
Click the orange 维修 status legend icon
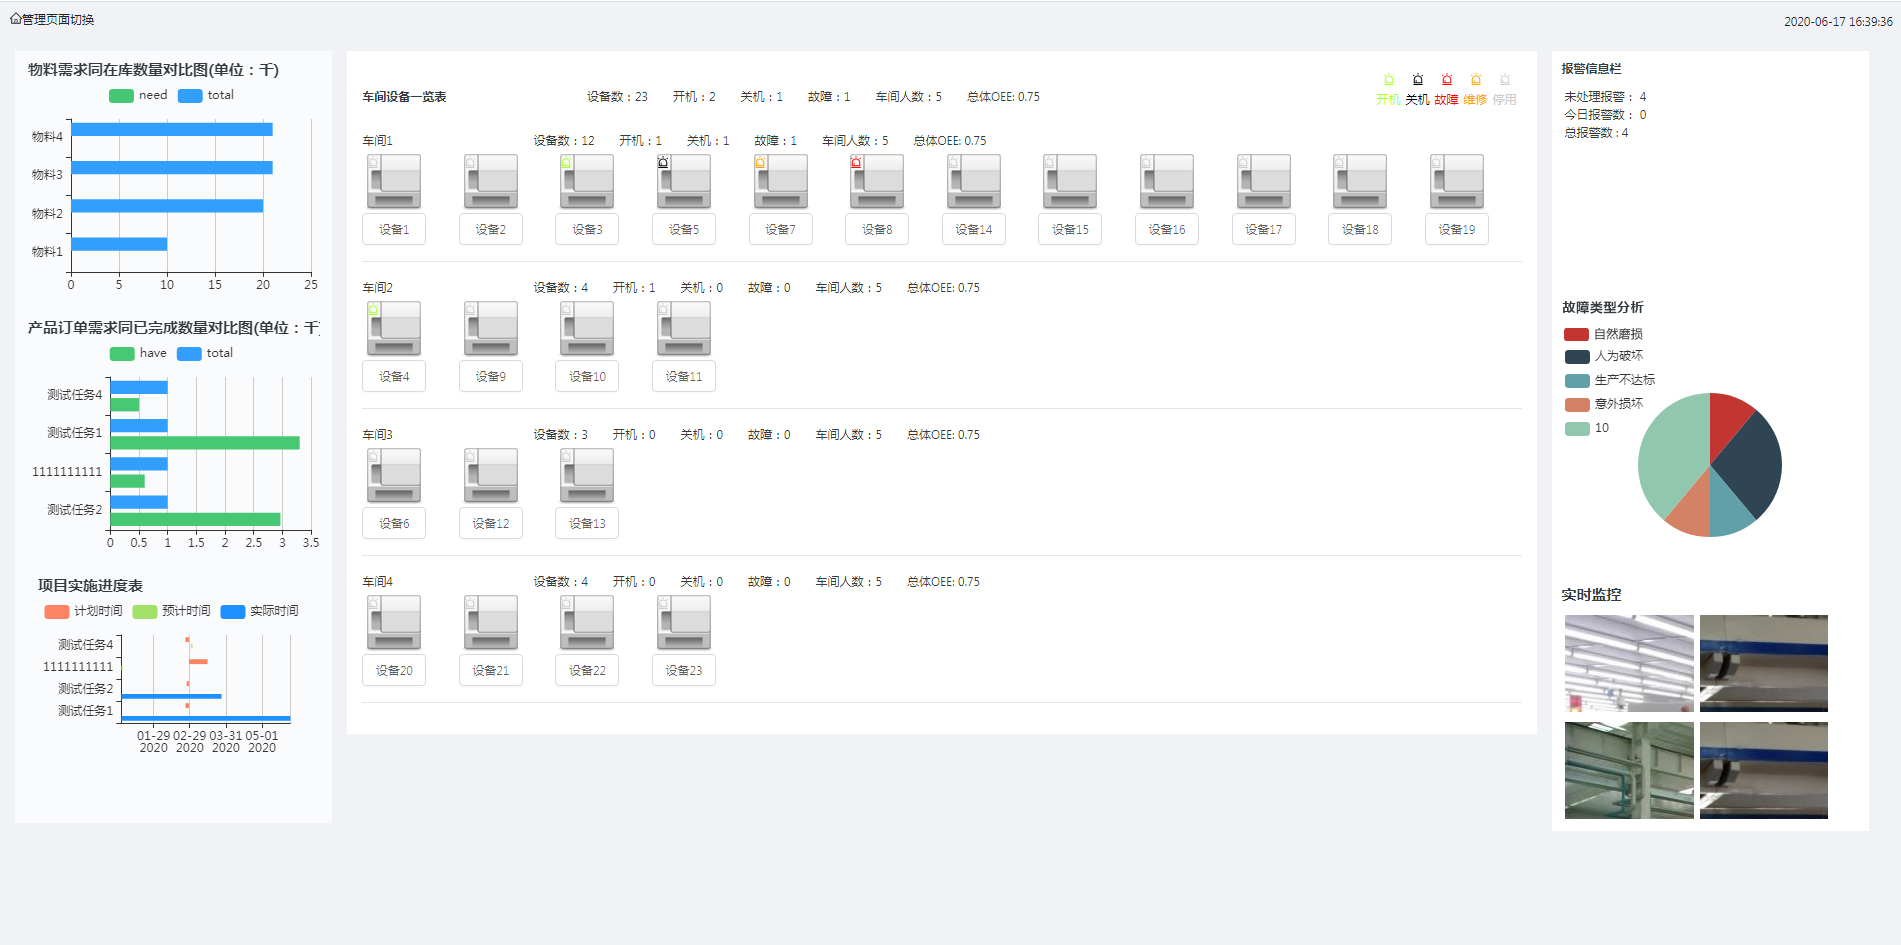(x=1475, y=81)
